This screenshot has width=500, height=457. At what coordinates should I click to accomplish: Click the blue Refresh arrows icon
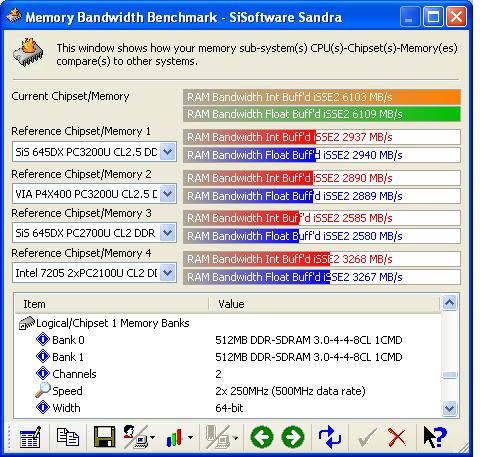coord(330,437)
